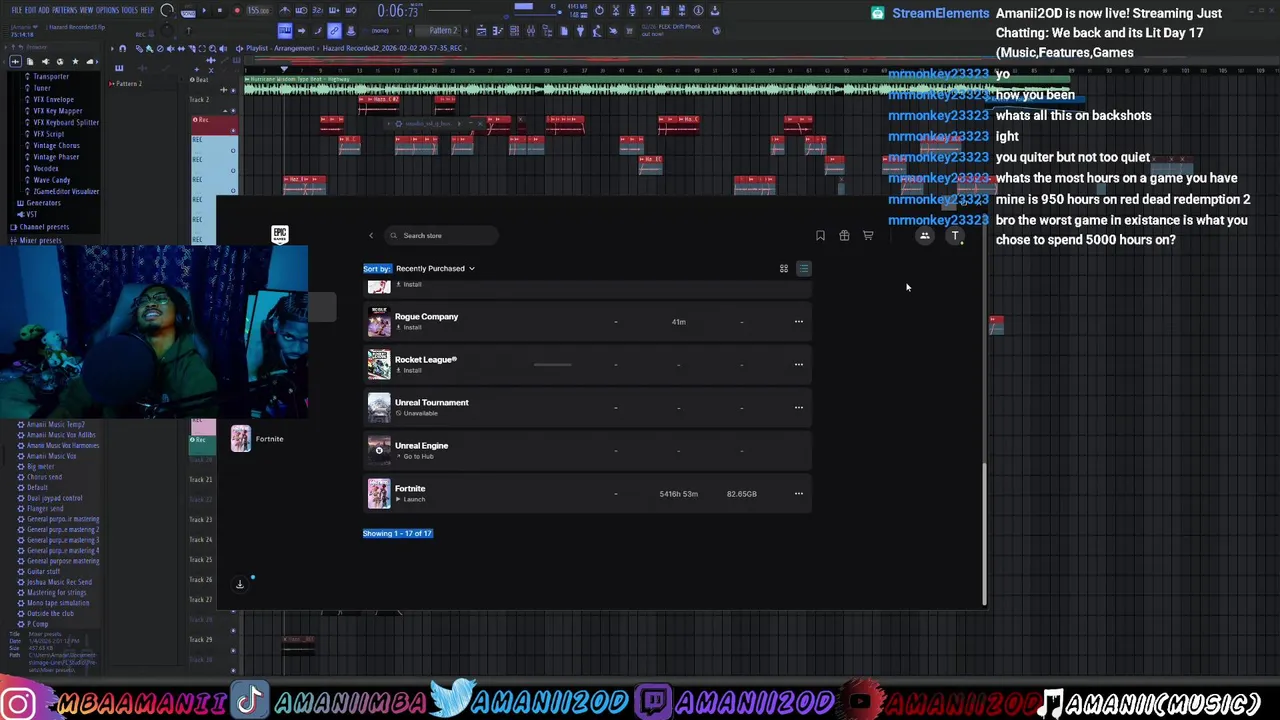
Task: Install Rogue Company
Action: pyautogui.click(x=409, y=327)
